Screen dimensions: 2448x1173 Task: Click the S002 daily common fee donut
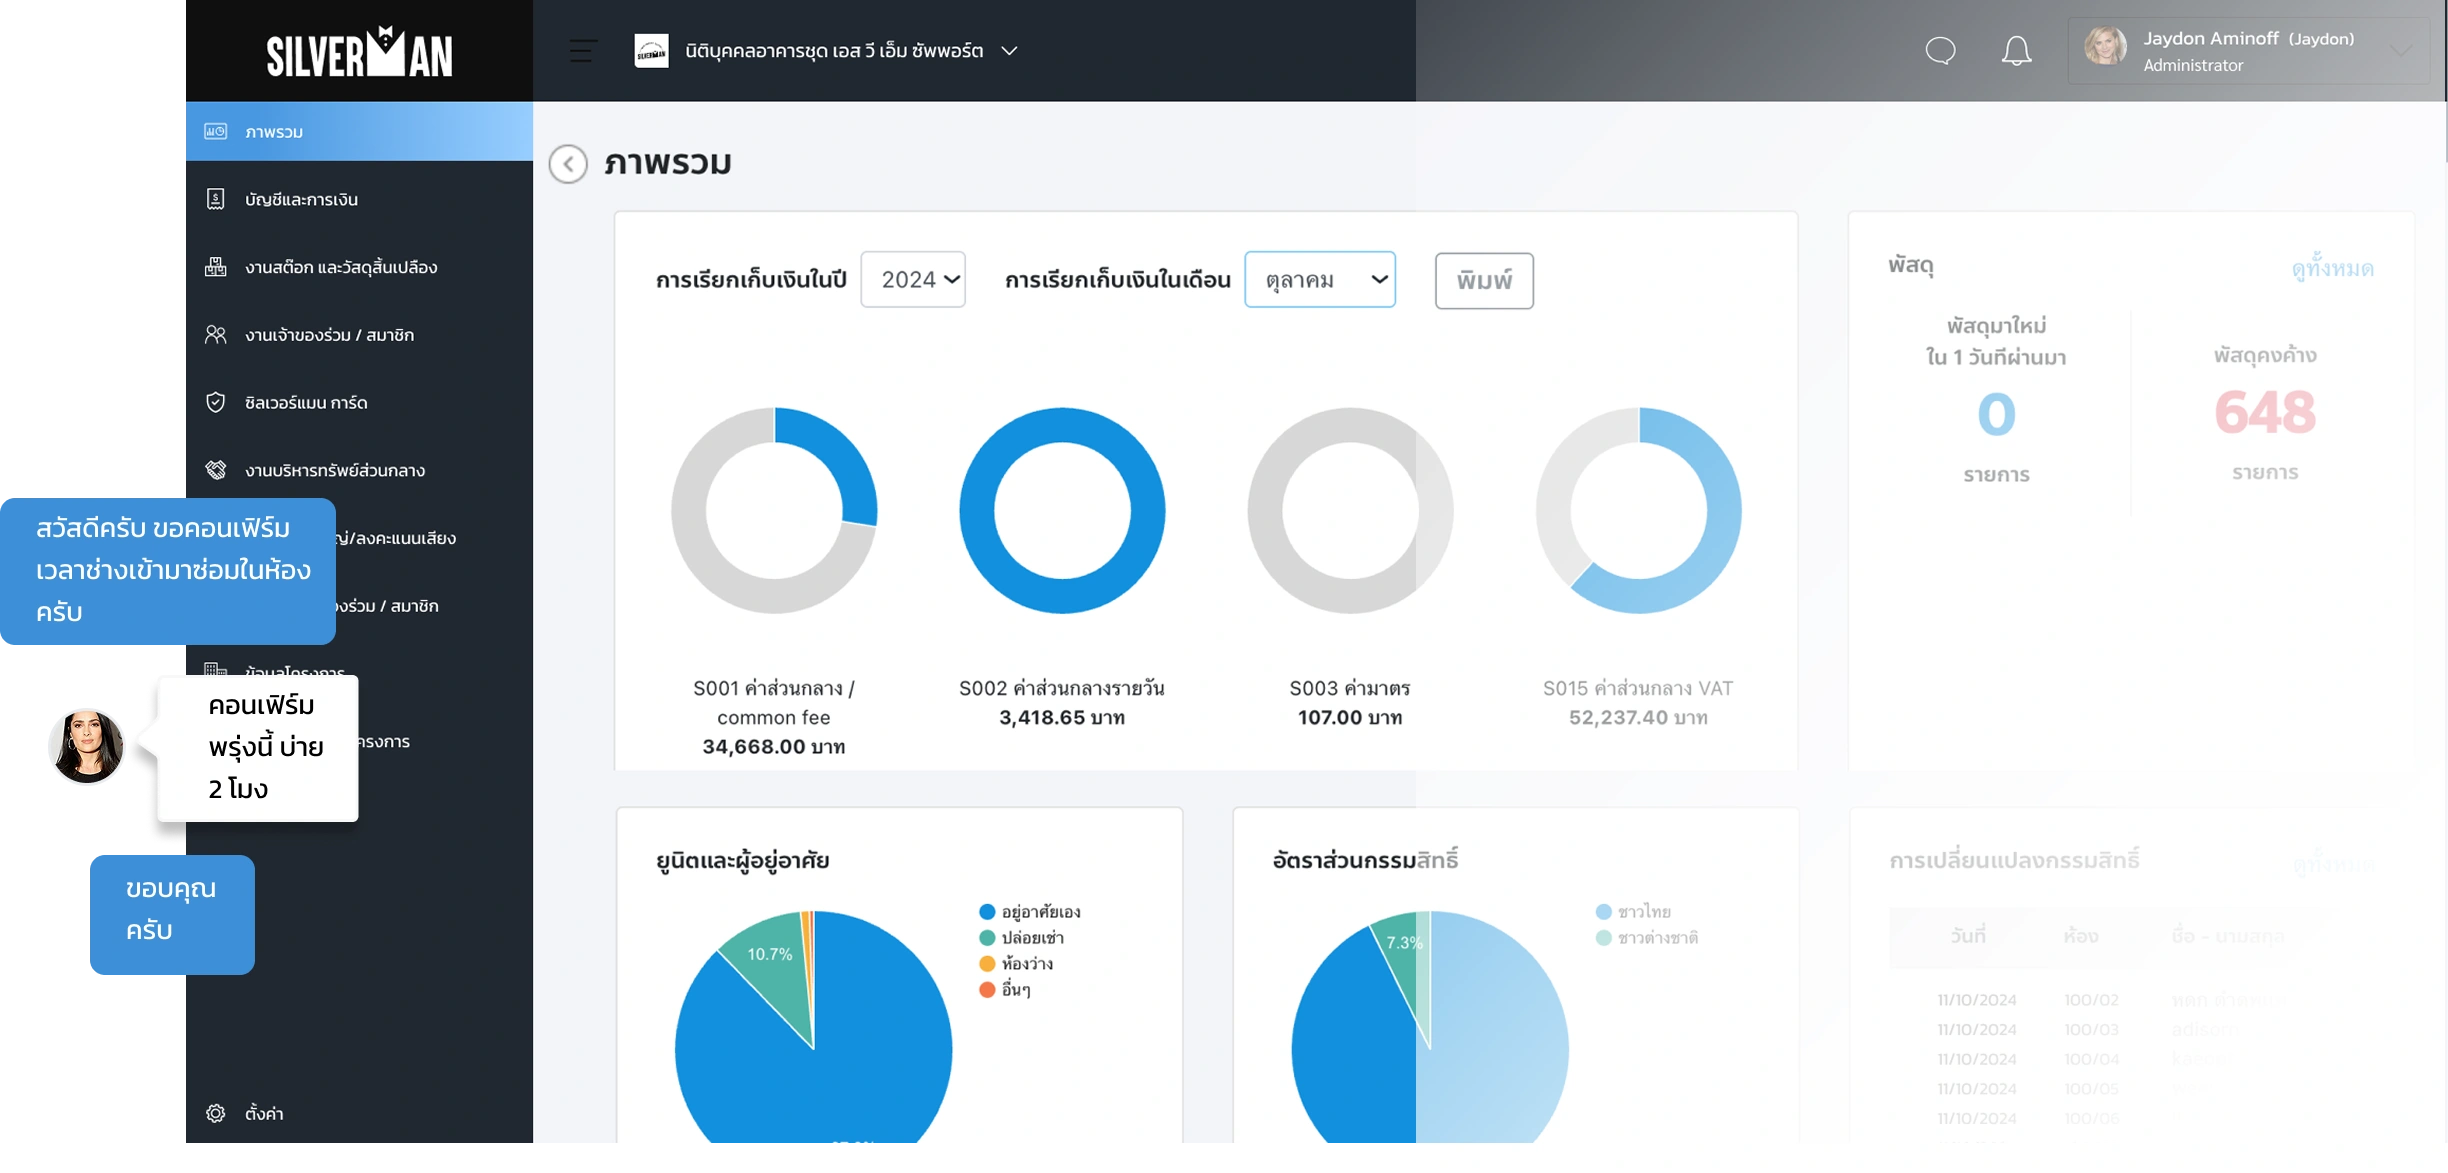1062,510
